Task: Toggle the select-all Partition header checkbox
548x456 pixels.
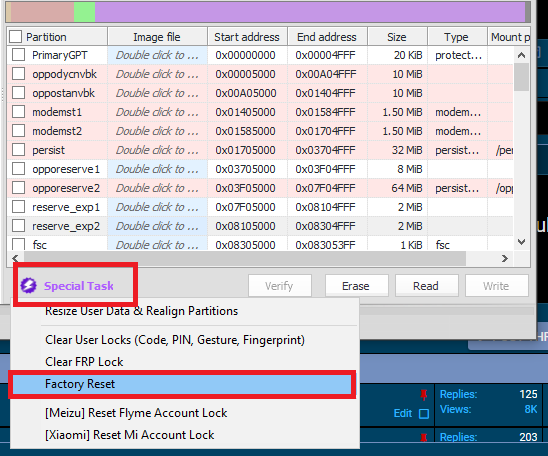Action: (x=15, y=36)
